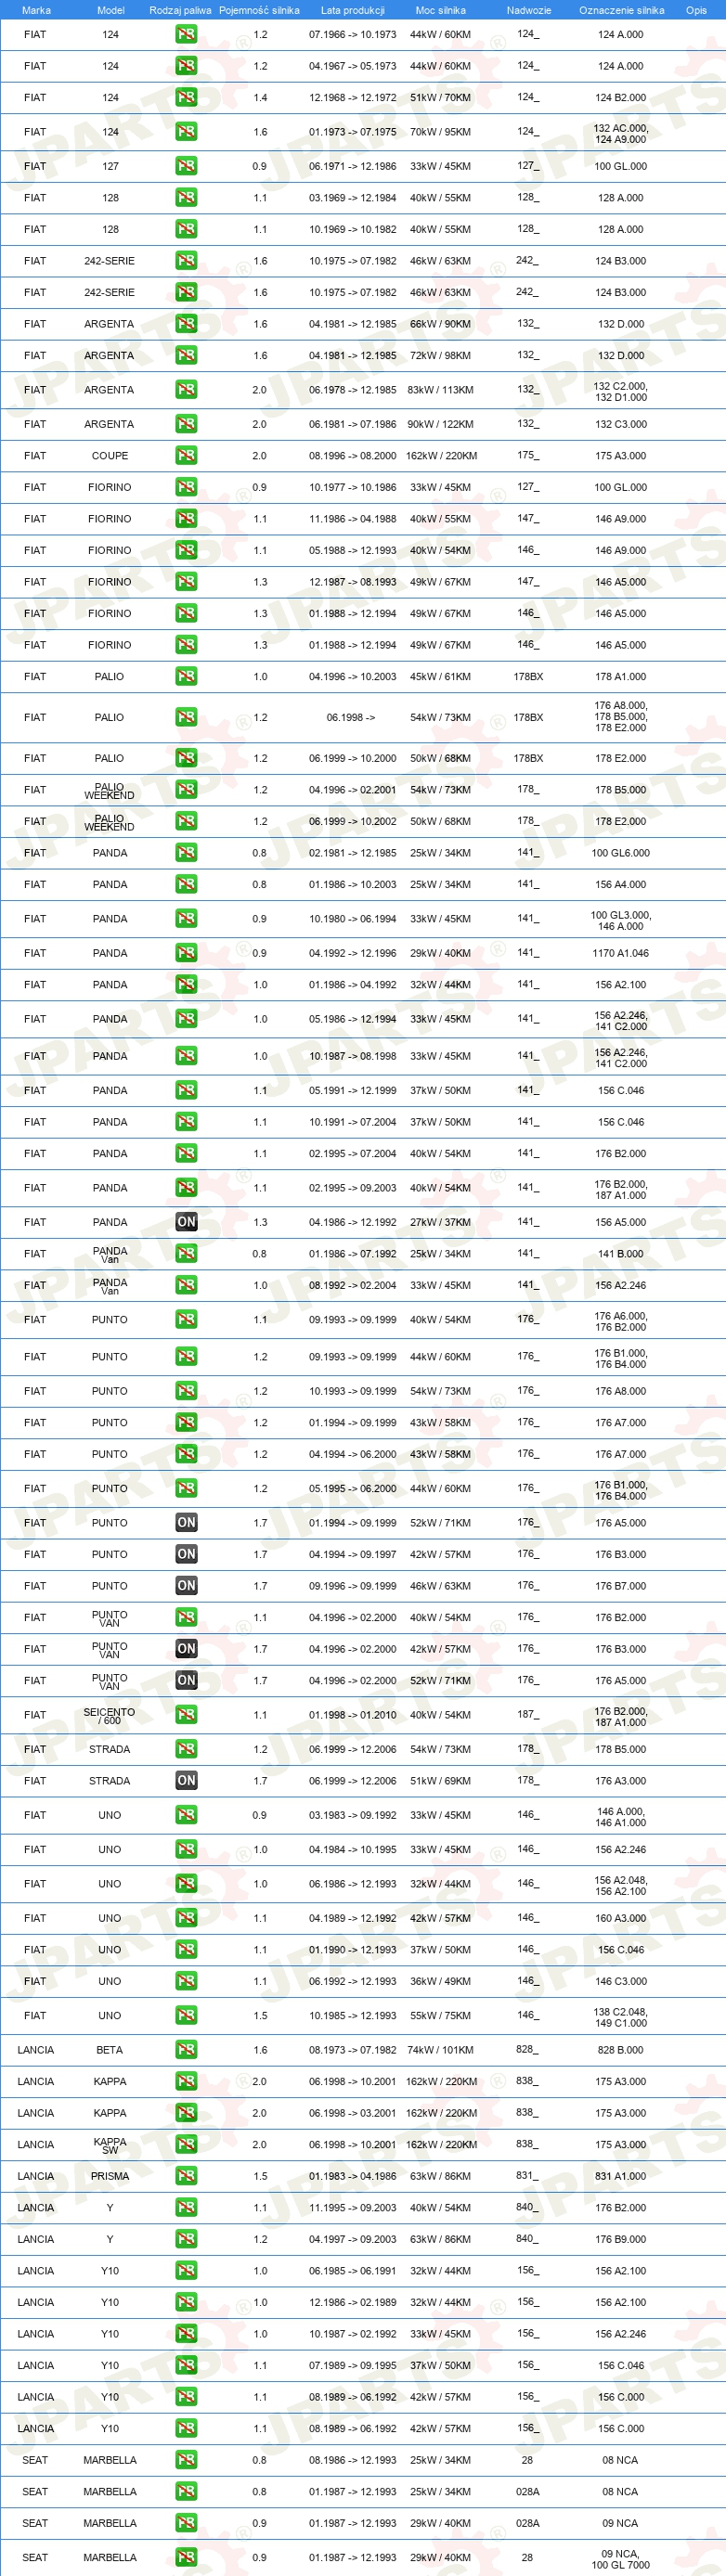Click the '178 A1.000' engine code cell
Image resolution: width=726 pixels, height=2576 pixels.
[x=621, y=676]
